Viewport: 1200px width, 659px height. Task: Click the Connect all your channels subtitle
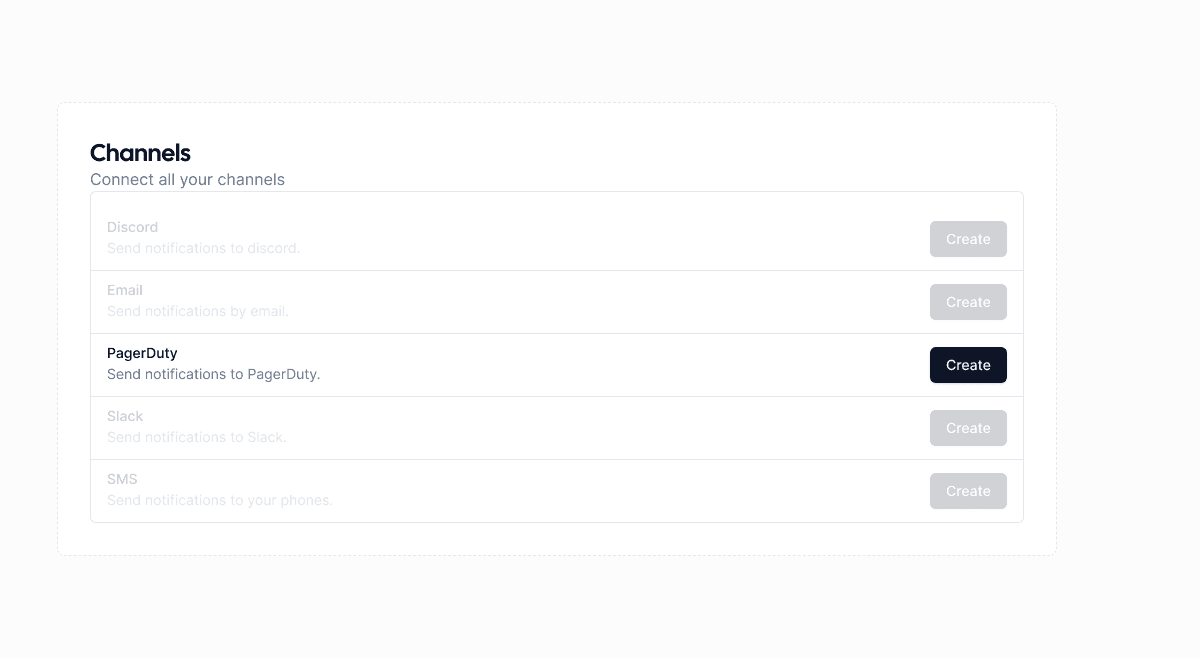[x=187, y=179]
